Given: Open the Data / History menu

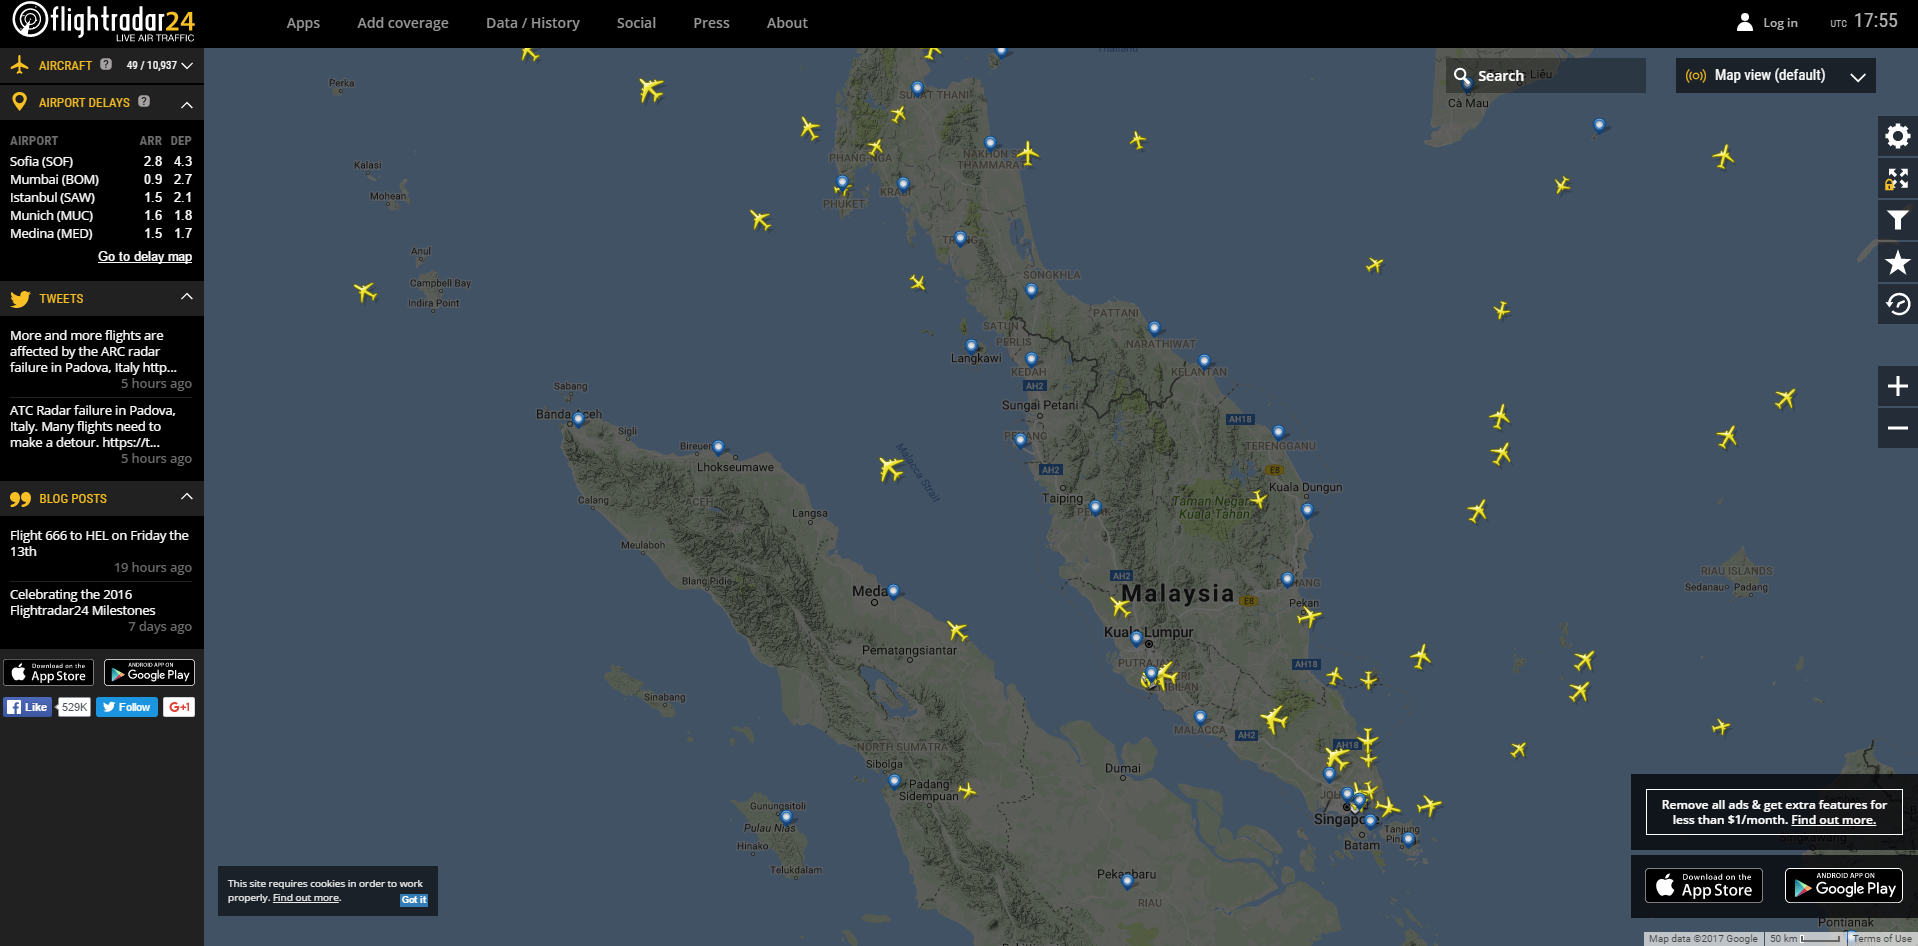Looking at the screenshot, I should pyautogui.click(x=533, y=23).
